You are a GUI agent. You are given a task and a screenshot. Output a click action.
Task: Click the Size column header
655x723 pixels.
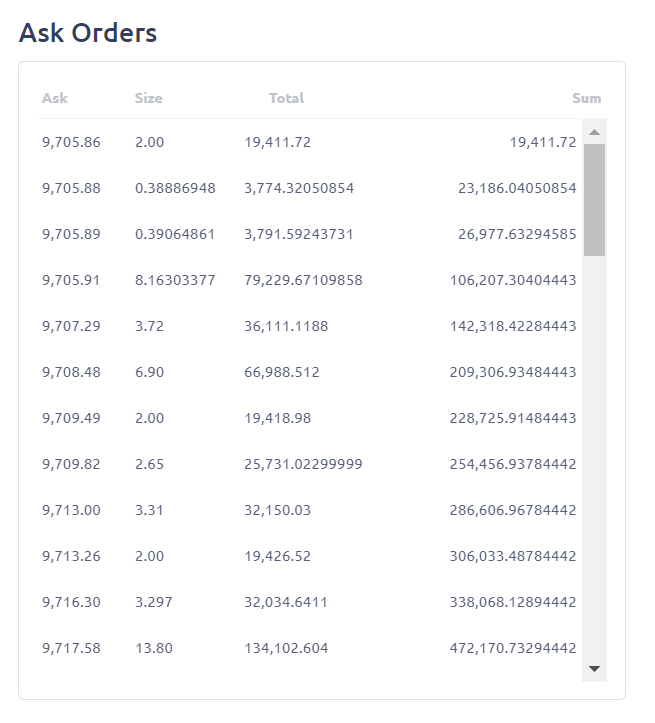[x=148, y=98]
